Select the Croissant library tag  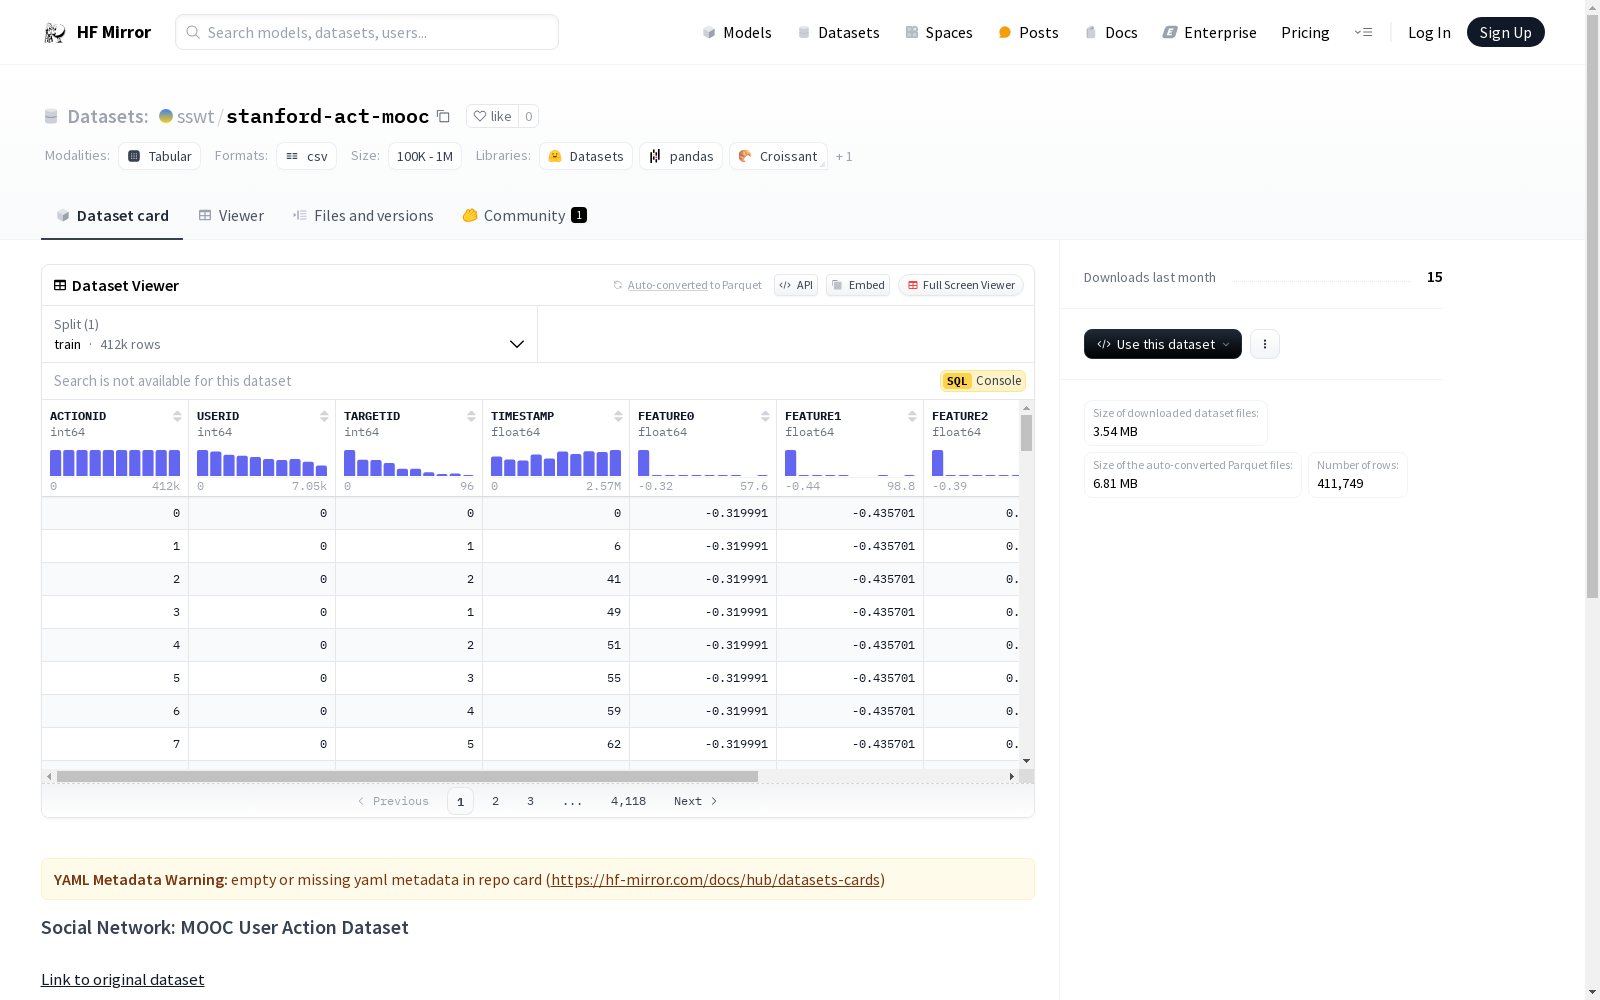coord(778,156)
